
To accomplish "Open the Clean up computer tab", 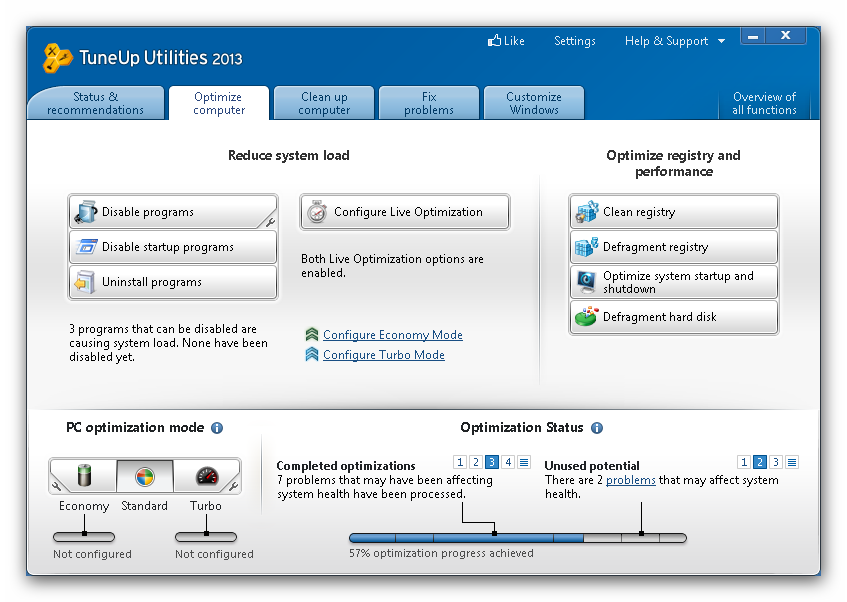I will click(x=324, y=103).
